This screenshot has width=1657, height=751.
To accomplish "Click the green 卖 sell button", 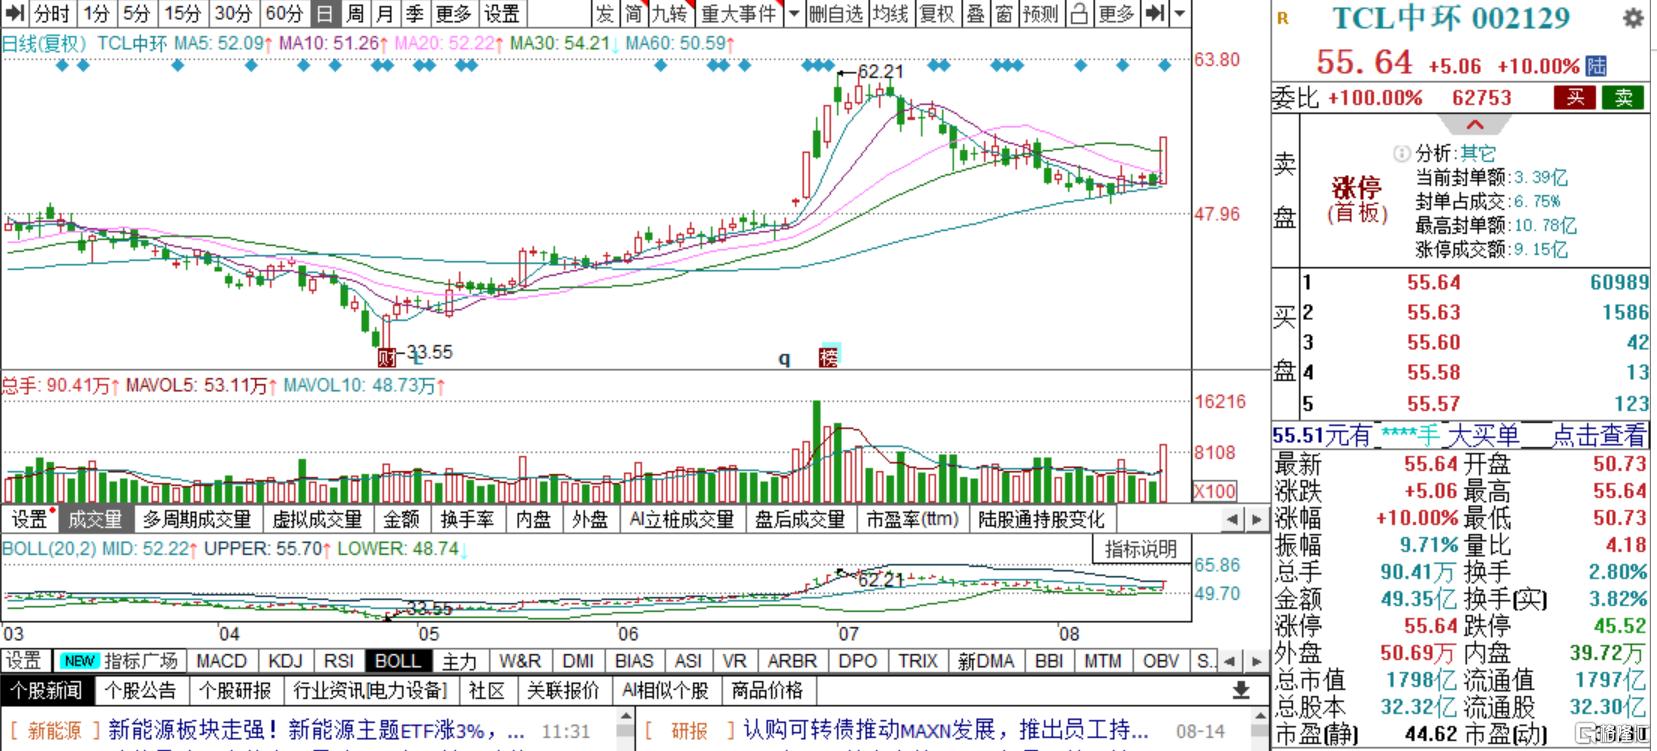I will pos(1623,97).
